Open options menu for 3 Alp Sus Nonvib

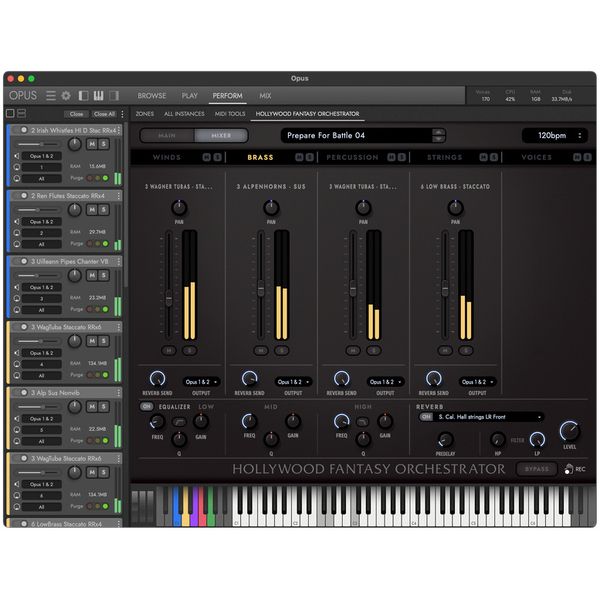point(119,393)
